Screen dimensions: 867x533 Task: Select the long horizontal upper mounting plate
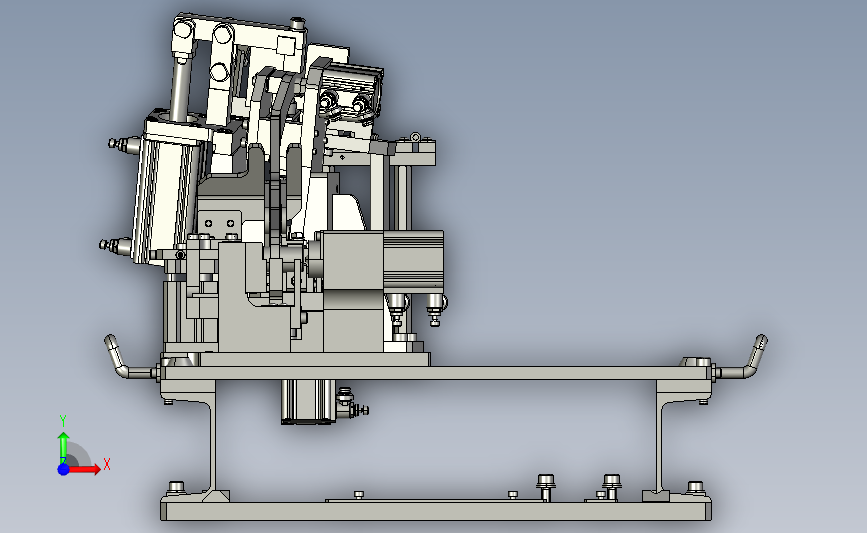(436, 373)
